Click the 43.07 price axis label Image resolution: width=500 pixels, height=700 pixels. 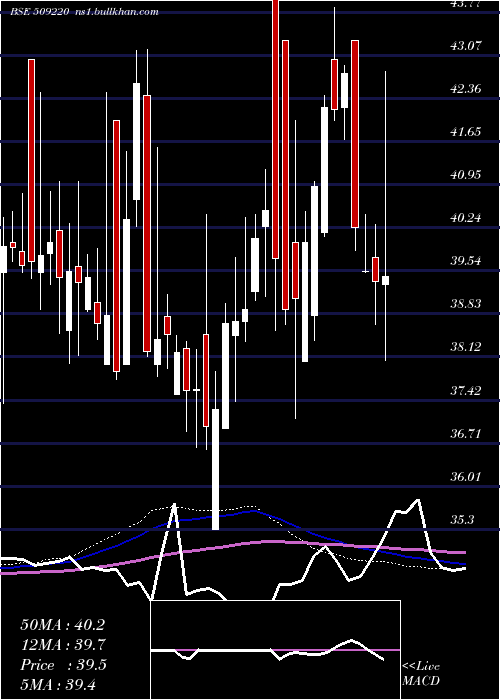pos(466,45)
